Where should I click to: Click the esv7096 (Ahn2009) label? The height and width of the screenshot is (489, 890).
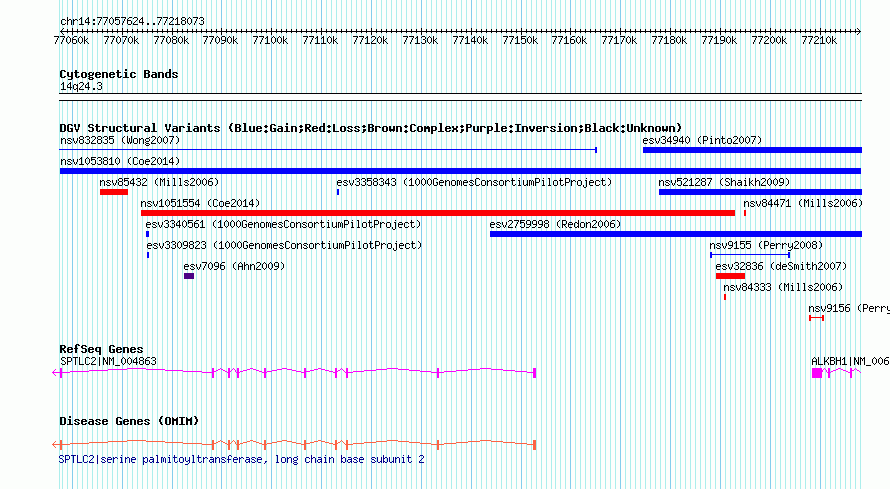point(234,266)
